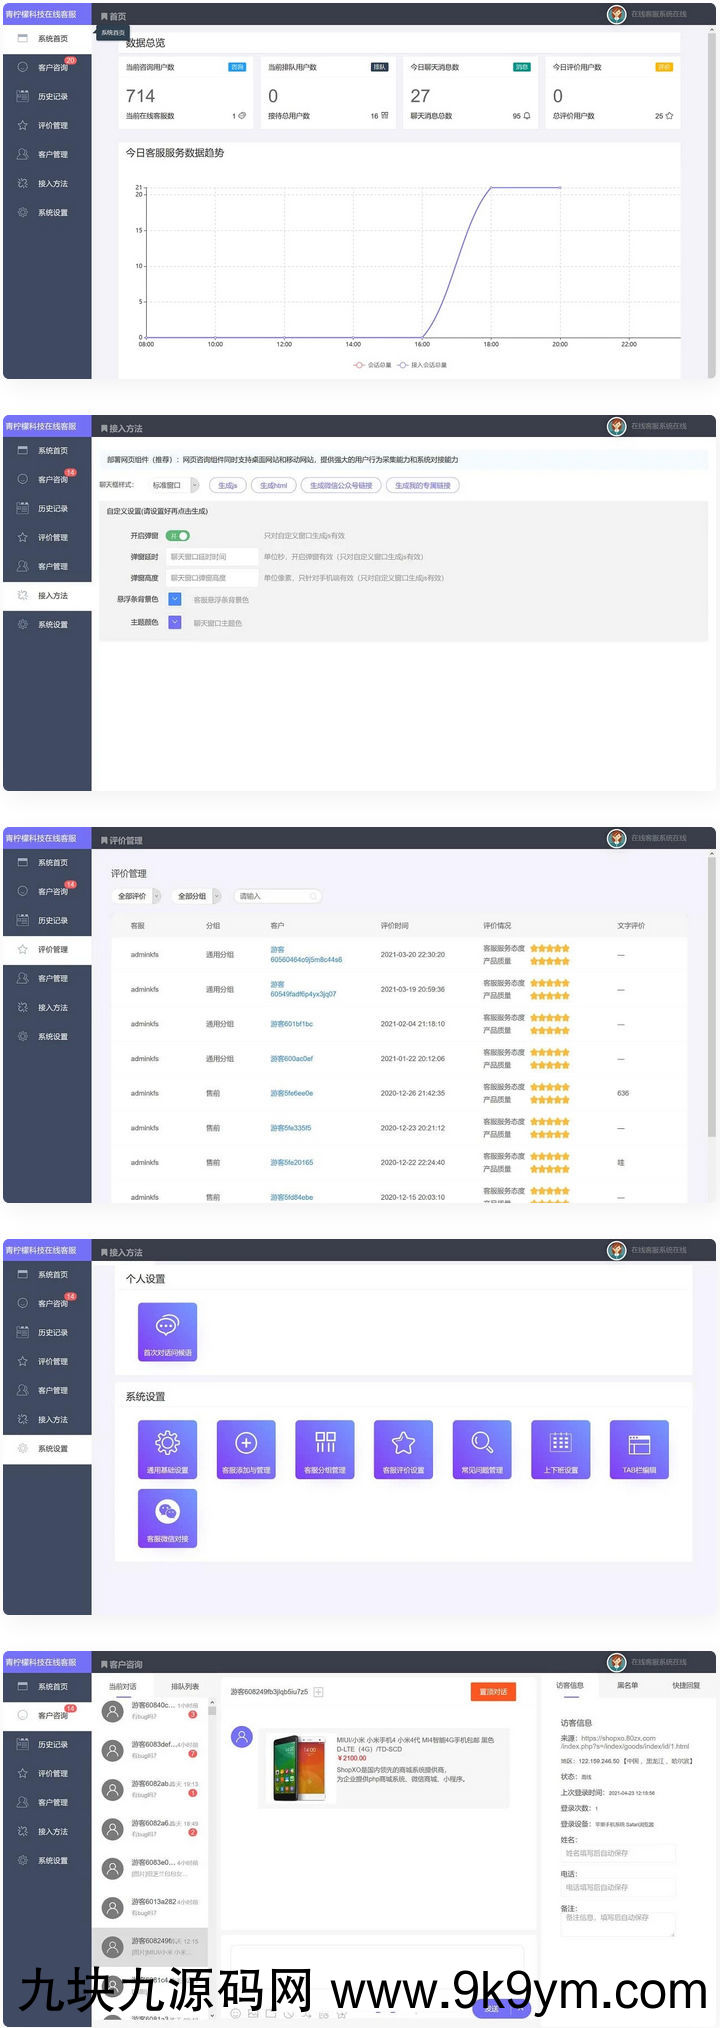Open the 客服分组管理 tile
Viewport: 720px width, 2028px height.
pos(325,1448)
